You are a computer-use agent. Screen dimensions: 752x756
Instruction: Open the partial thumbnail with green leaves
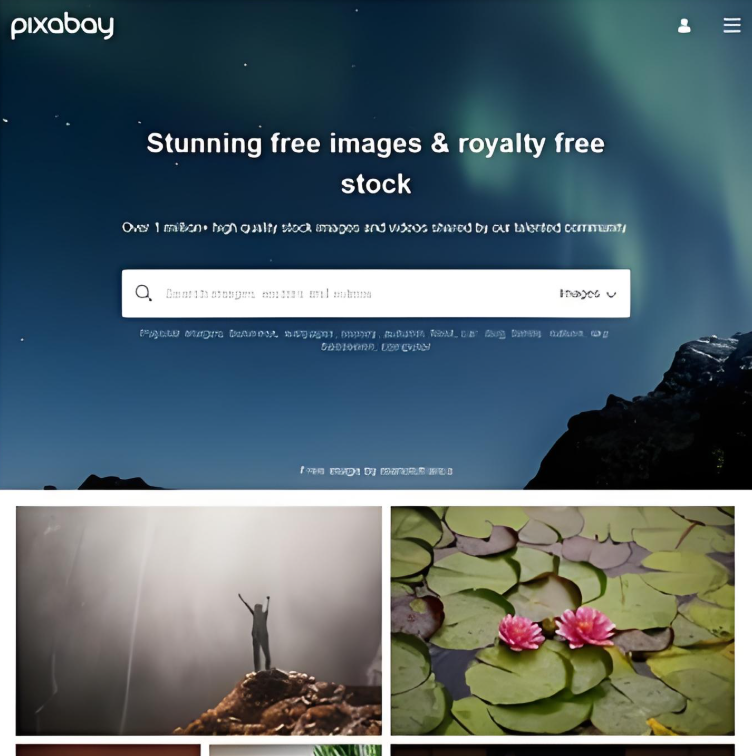tap(295, 750)
